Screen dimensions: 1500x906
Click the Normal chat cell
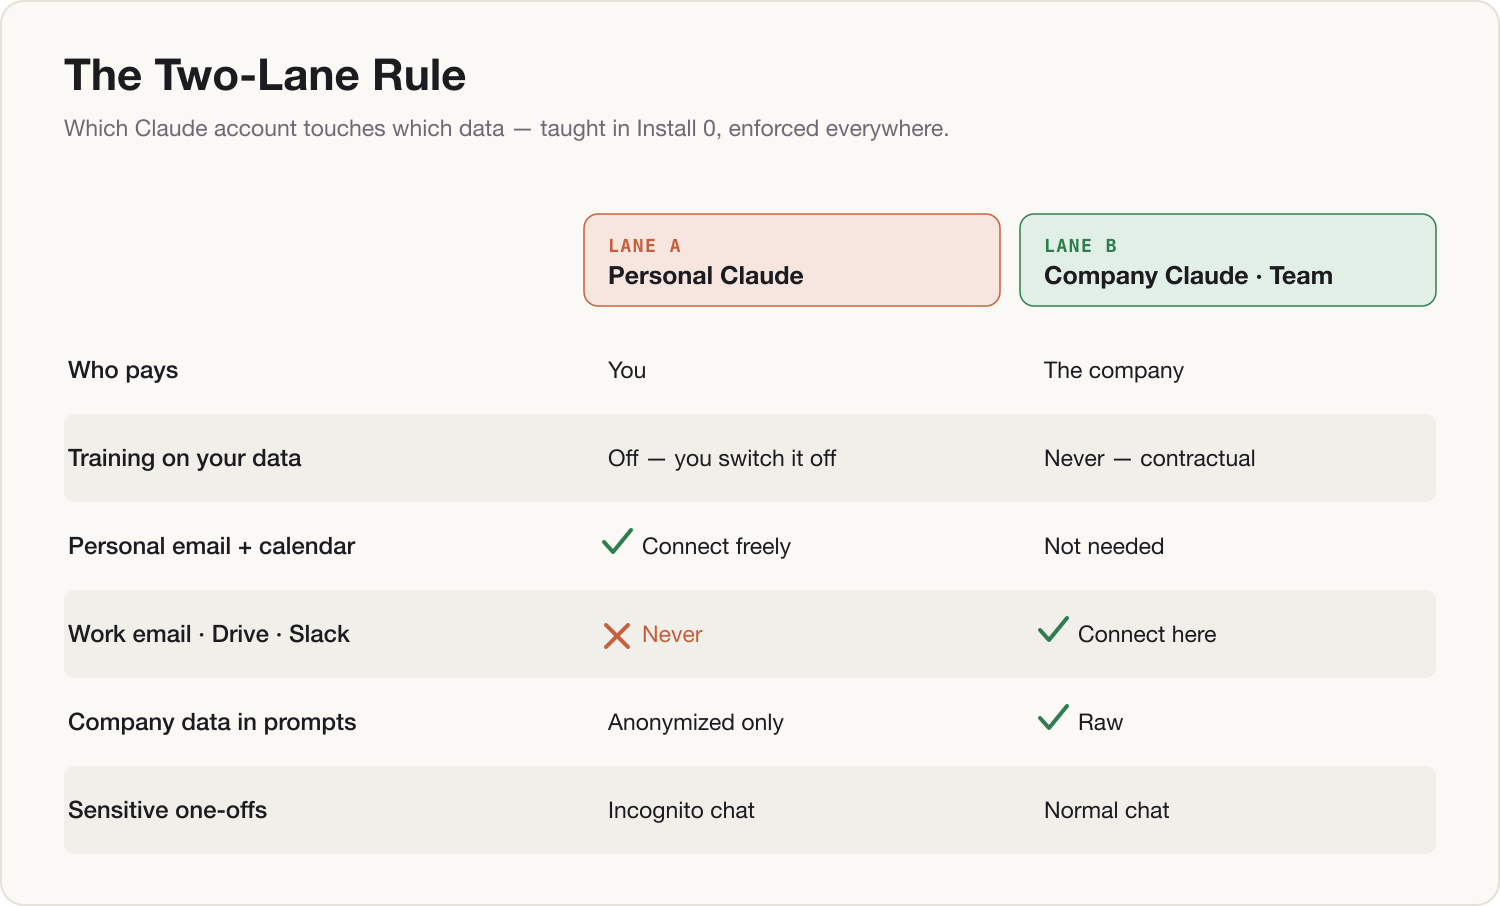[1106, 810]
